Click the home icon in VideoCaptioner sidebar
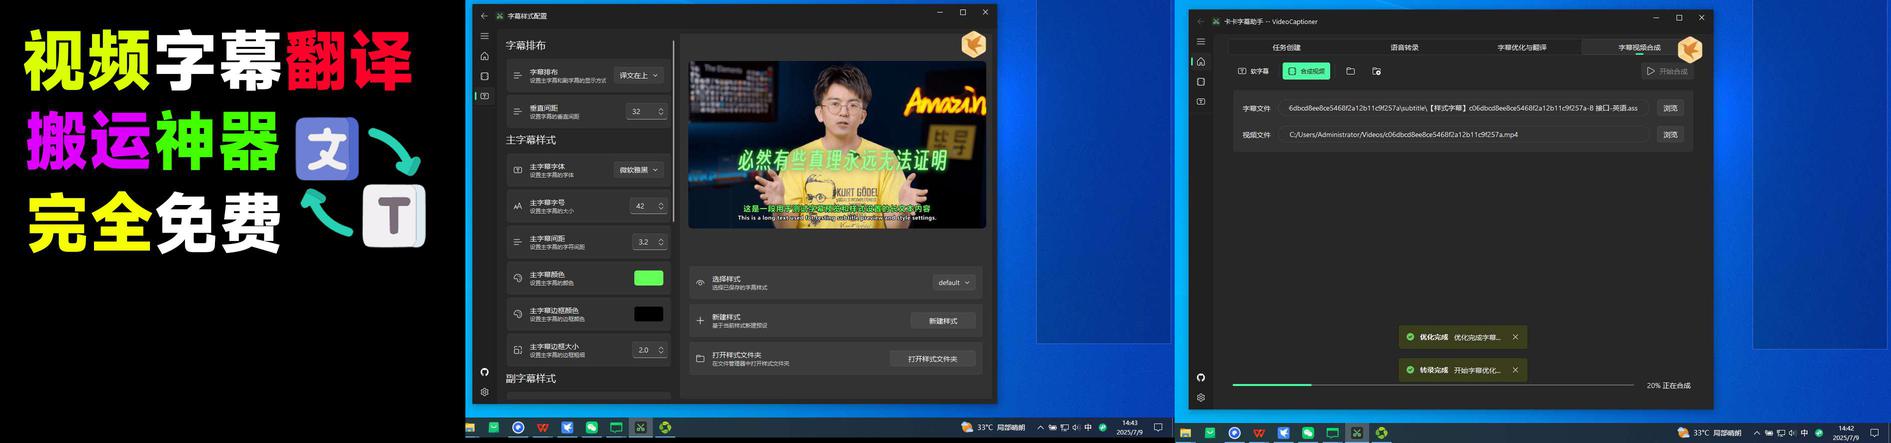1891x443 pixels. click(1201, 62)
